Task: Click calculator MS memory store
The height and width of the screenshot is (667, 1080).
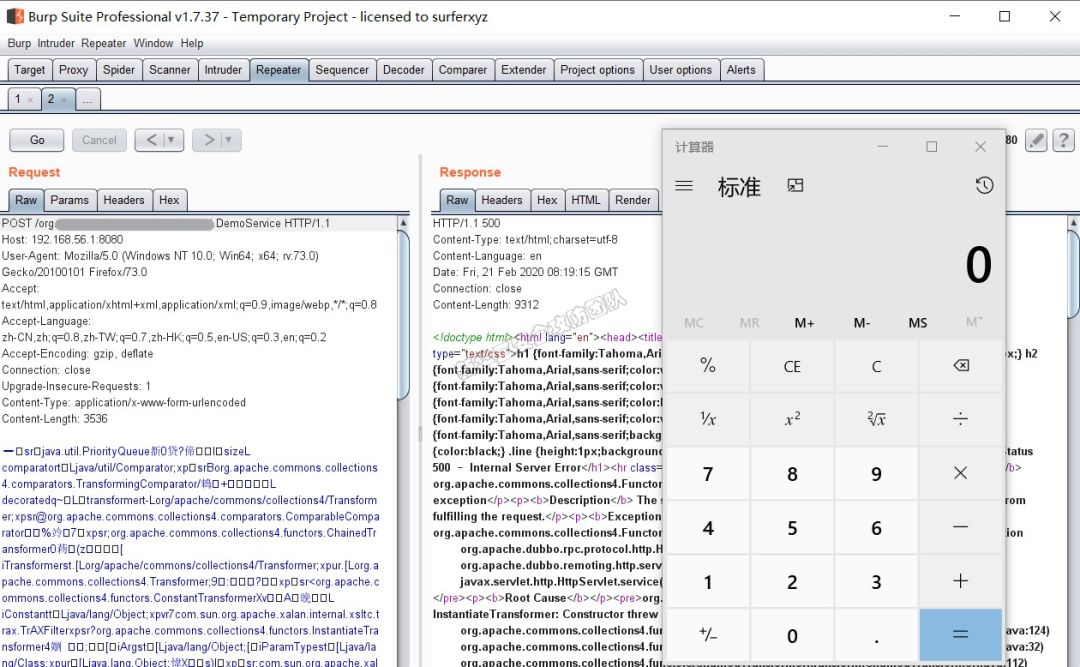Action: point(917,322)
